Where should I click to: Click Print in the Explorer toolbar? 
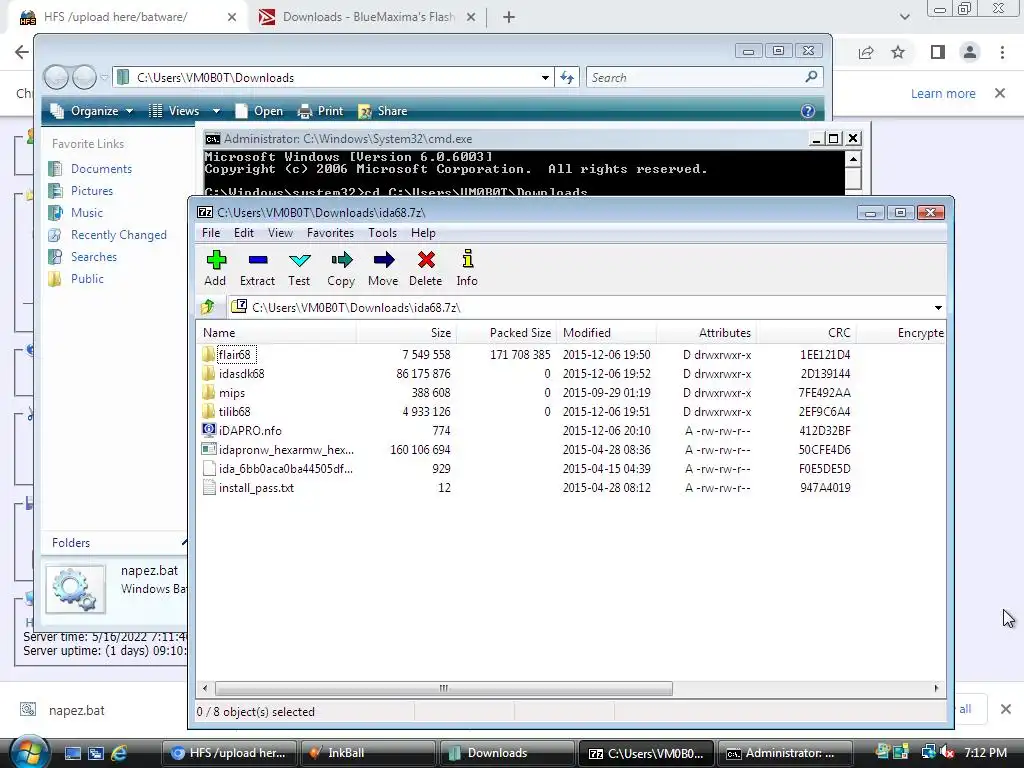point(320,111)
